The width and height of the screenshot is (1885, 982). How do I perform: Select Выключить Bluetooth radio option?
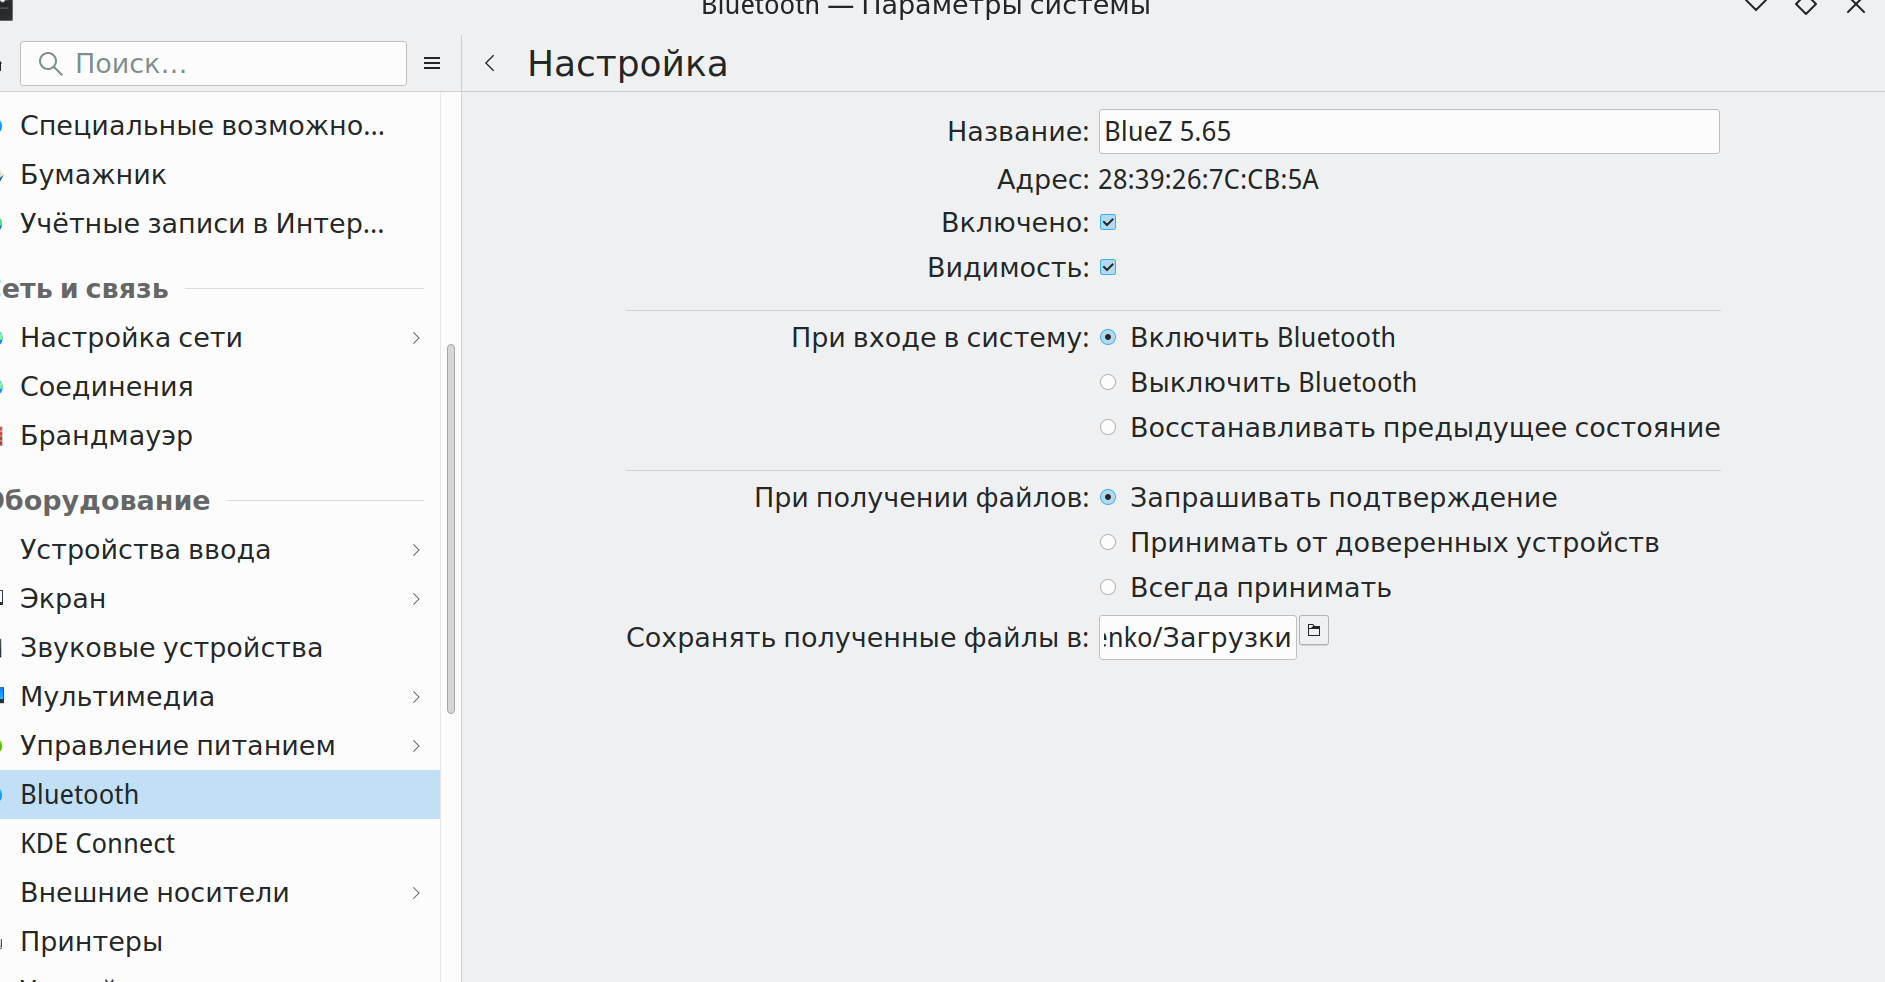click(x=1108, y=383)
